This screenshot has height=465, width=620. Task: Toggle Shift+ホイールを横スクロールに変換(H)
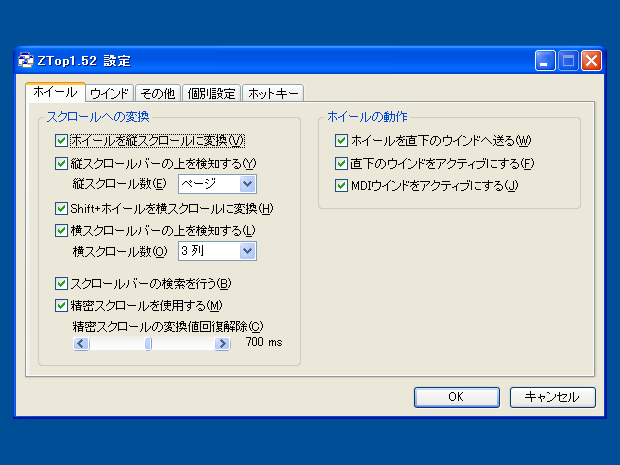tap(61, 208)
